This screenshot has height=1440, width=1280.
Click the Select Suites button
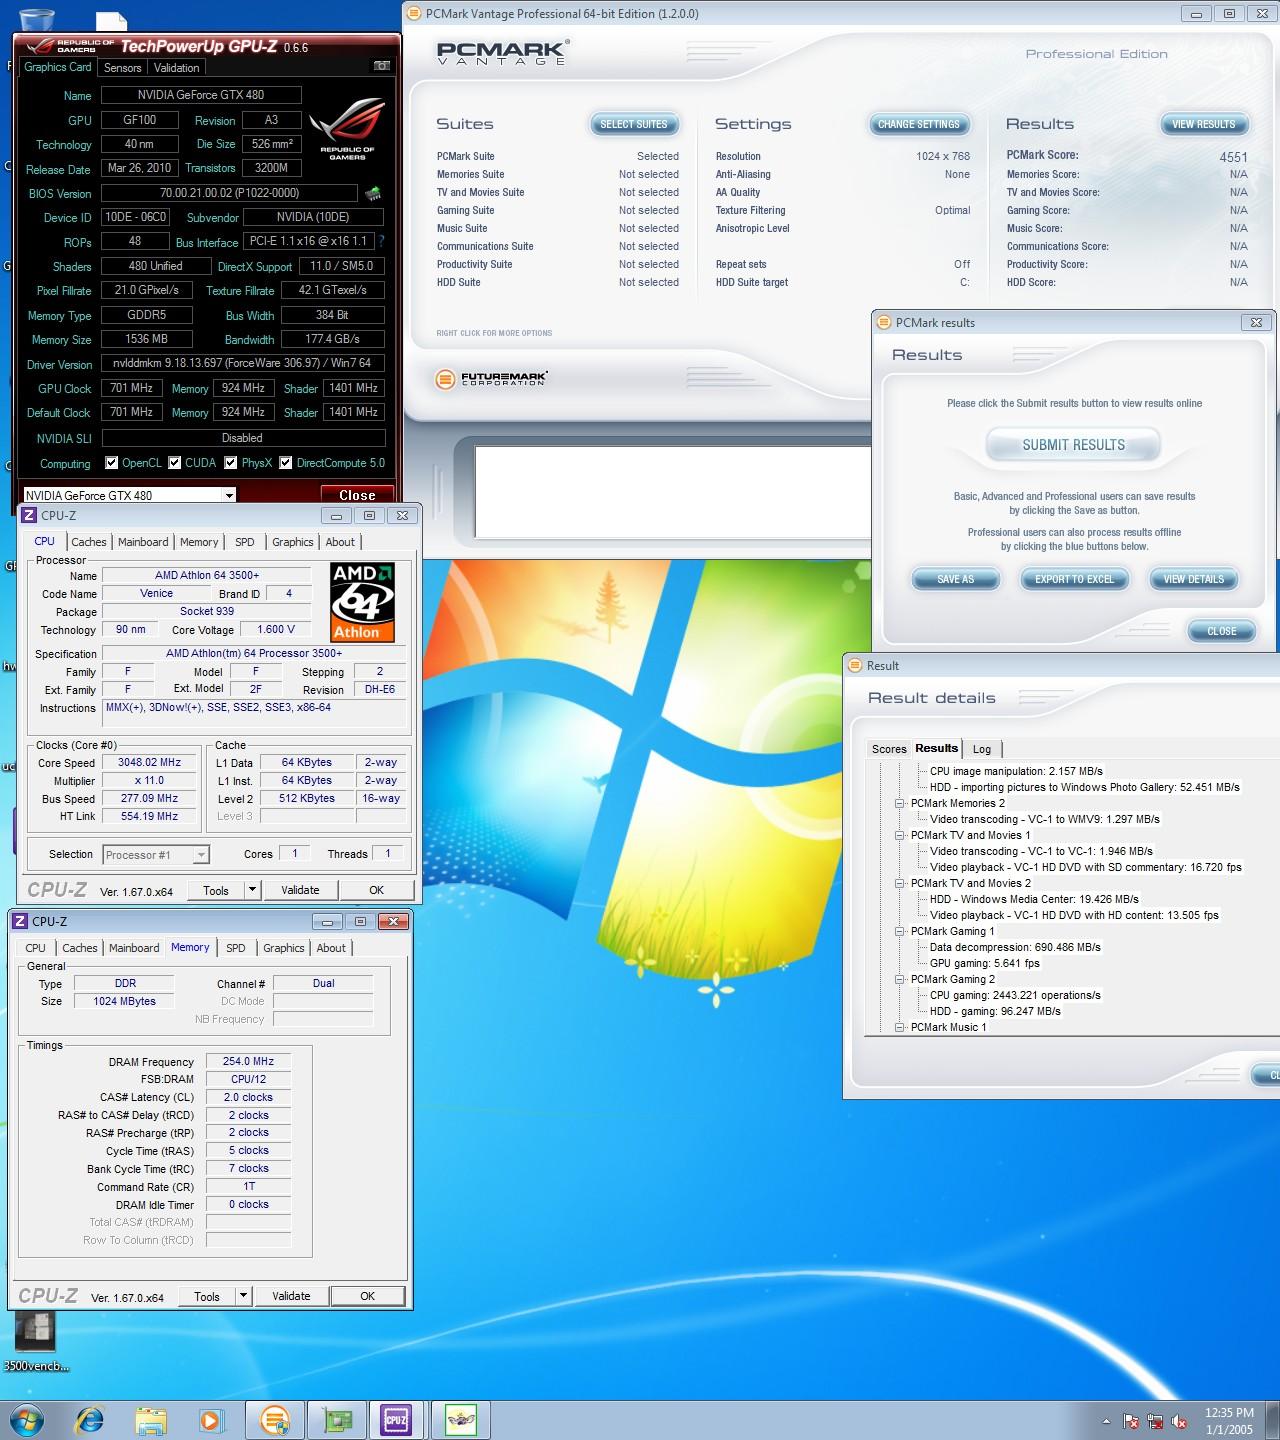[x=634, y=124]
